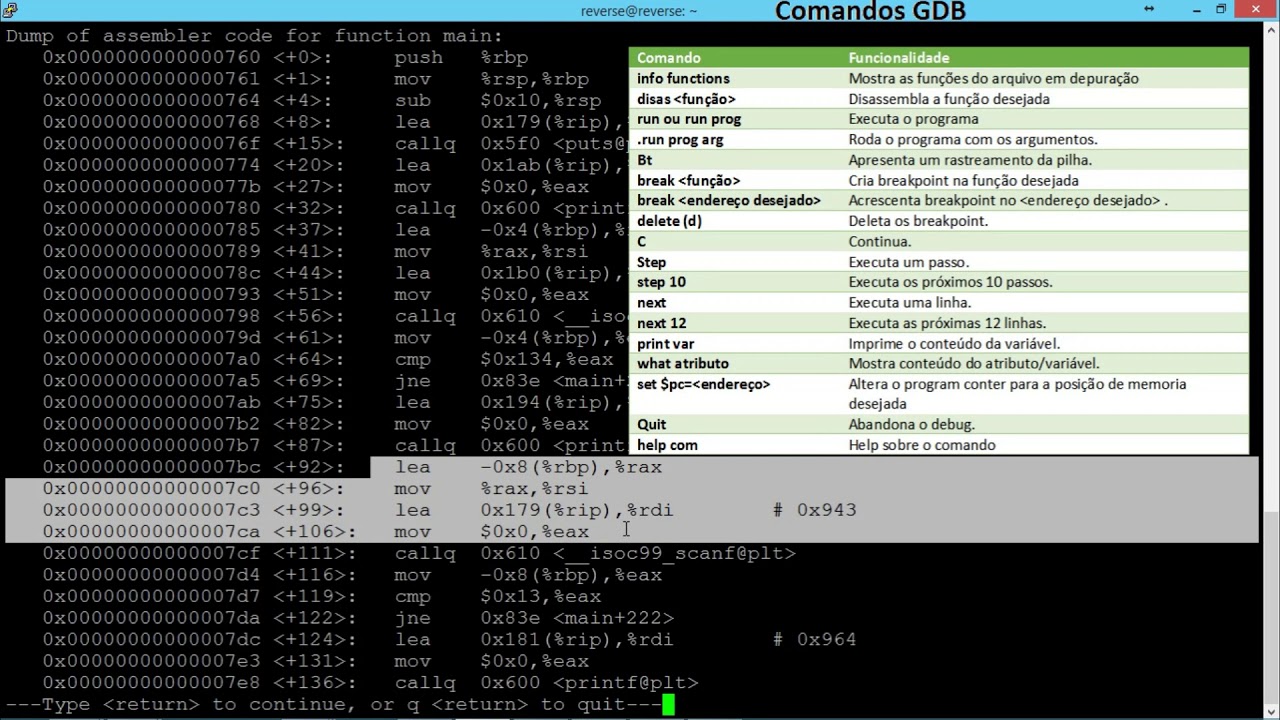Click the 'Comandos GDB' heading
This screenshot has width=1280, height=720.
tap(870, 11)
